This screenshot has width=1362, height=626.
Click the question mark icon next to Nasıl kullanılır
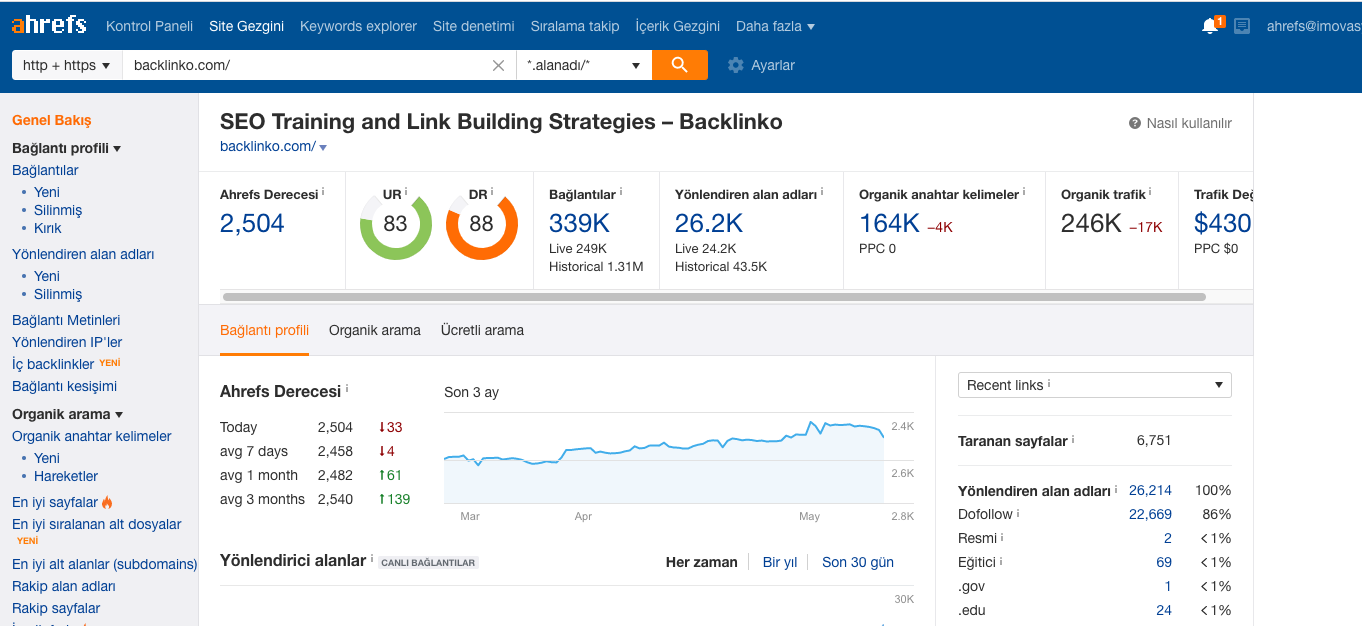[x=1135, y=123]
